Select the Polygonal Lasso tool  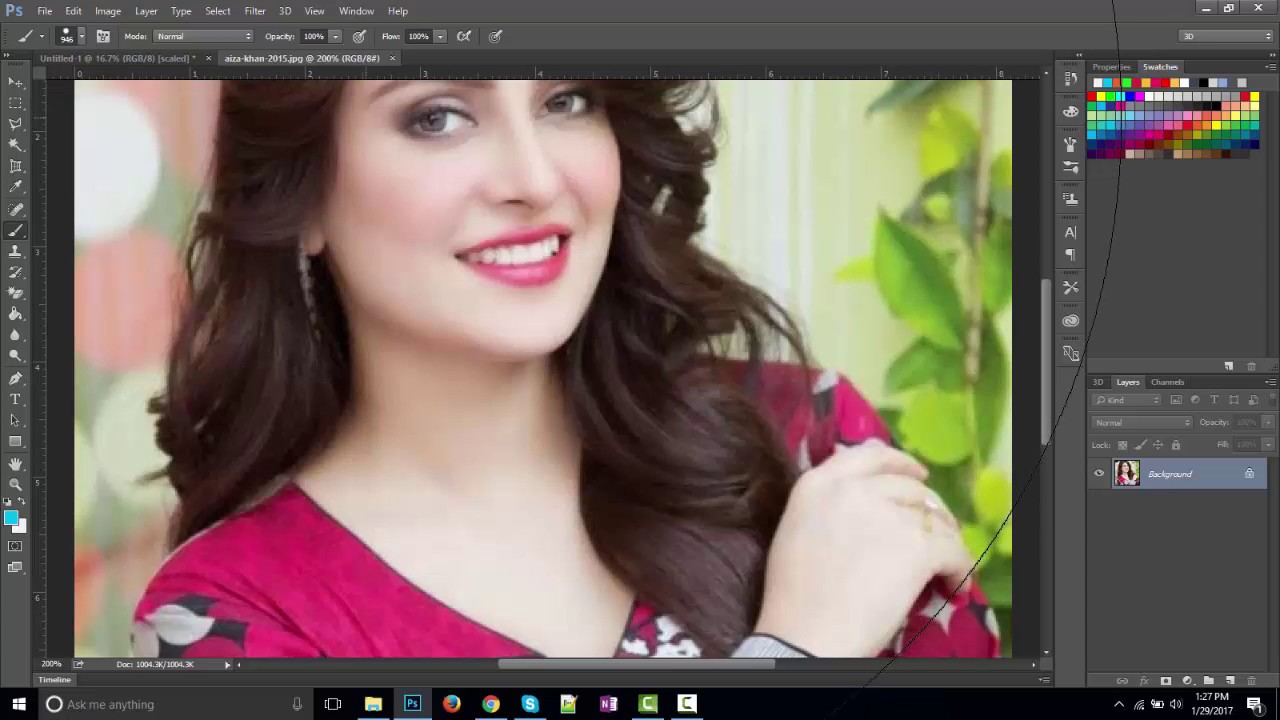click(15, 124)
